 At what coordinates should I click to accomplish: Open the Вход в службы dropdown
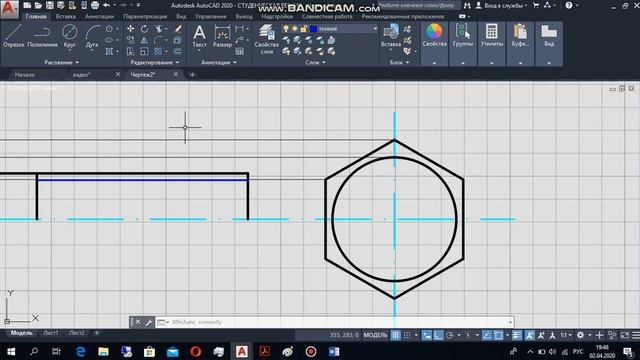click(505, 5)
